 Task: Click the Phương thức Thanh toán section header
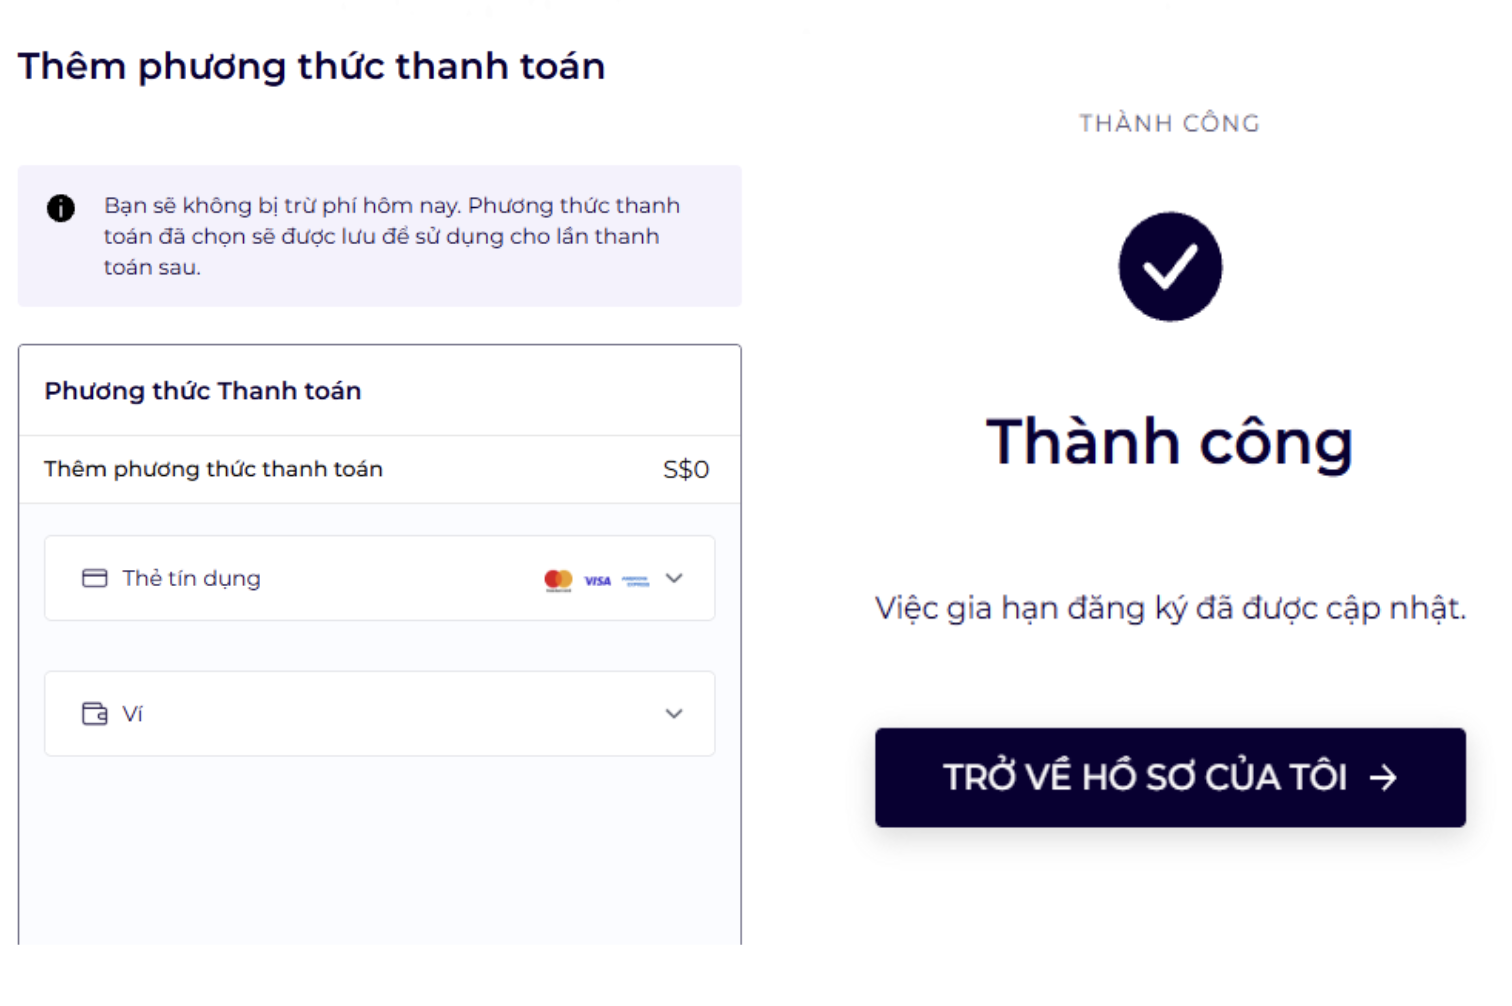point(203,391)
